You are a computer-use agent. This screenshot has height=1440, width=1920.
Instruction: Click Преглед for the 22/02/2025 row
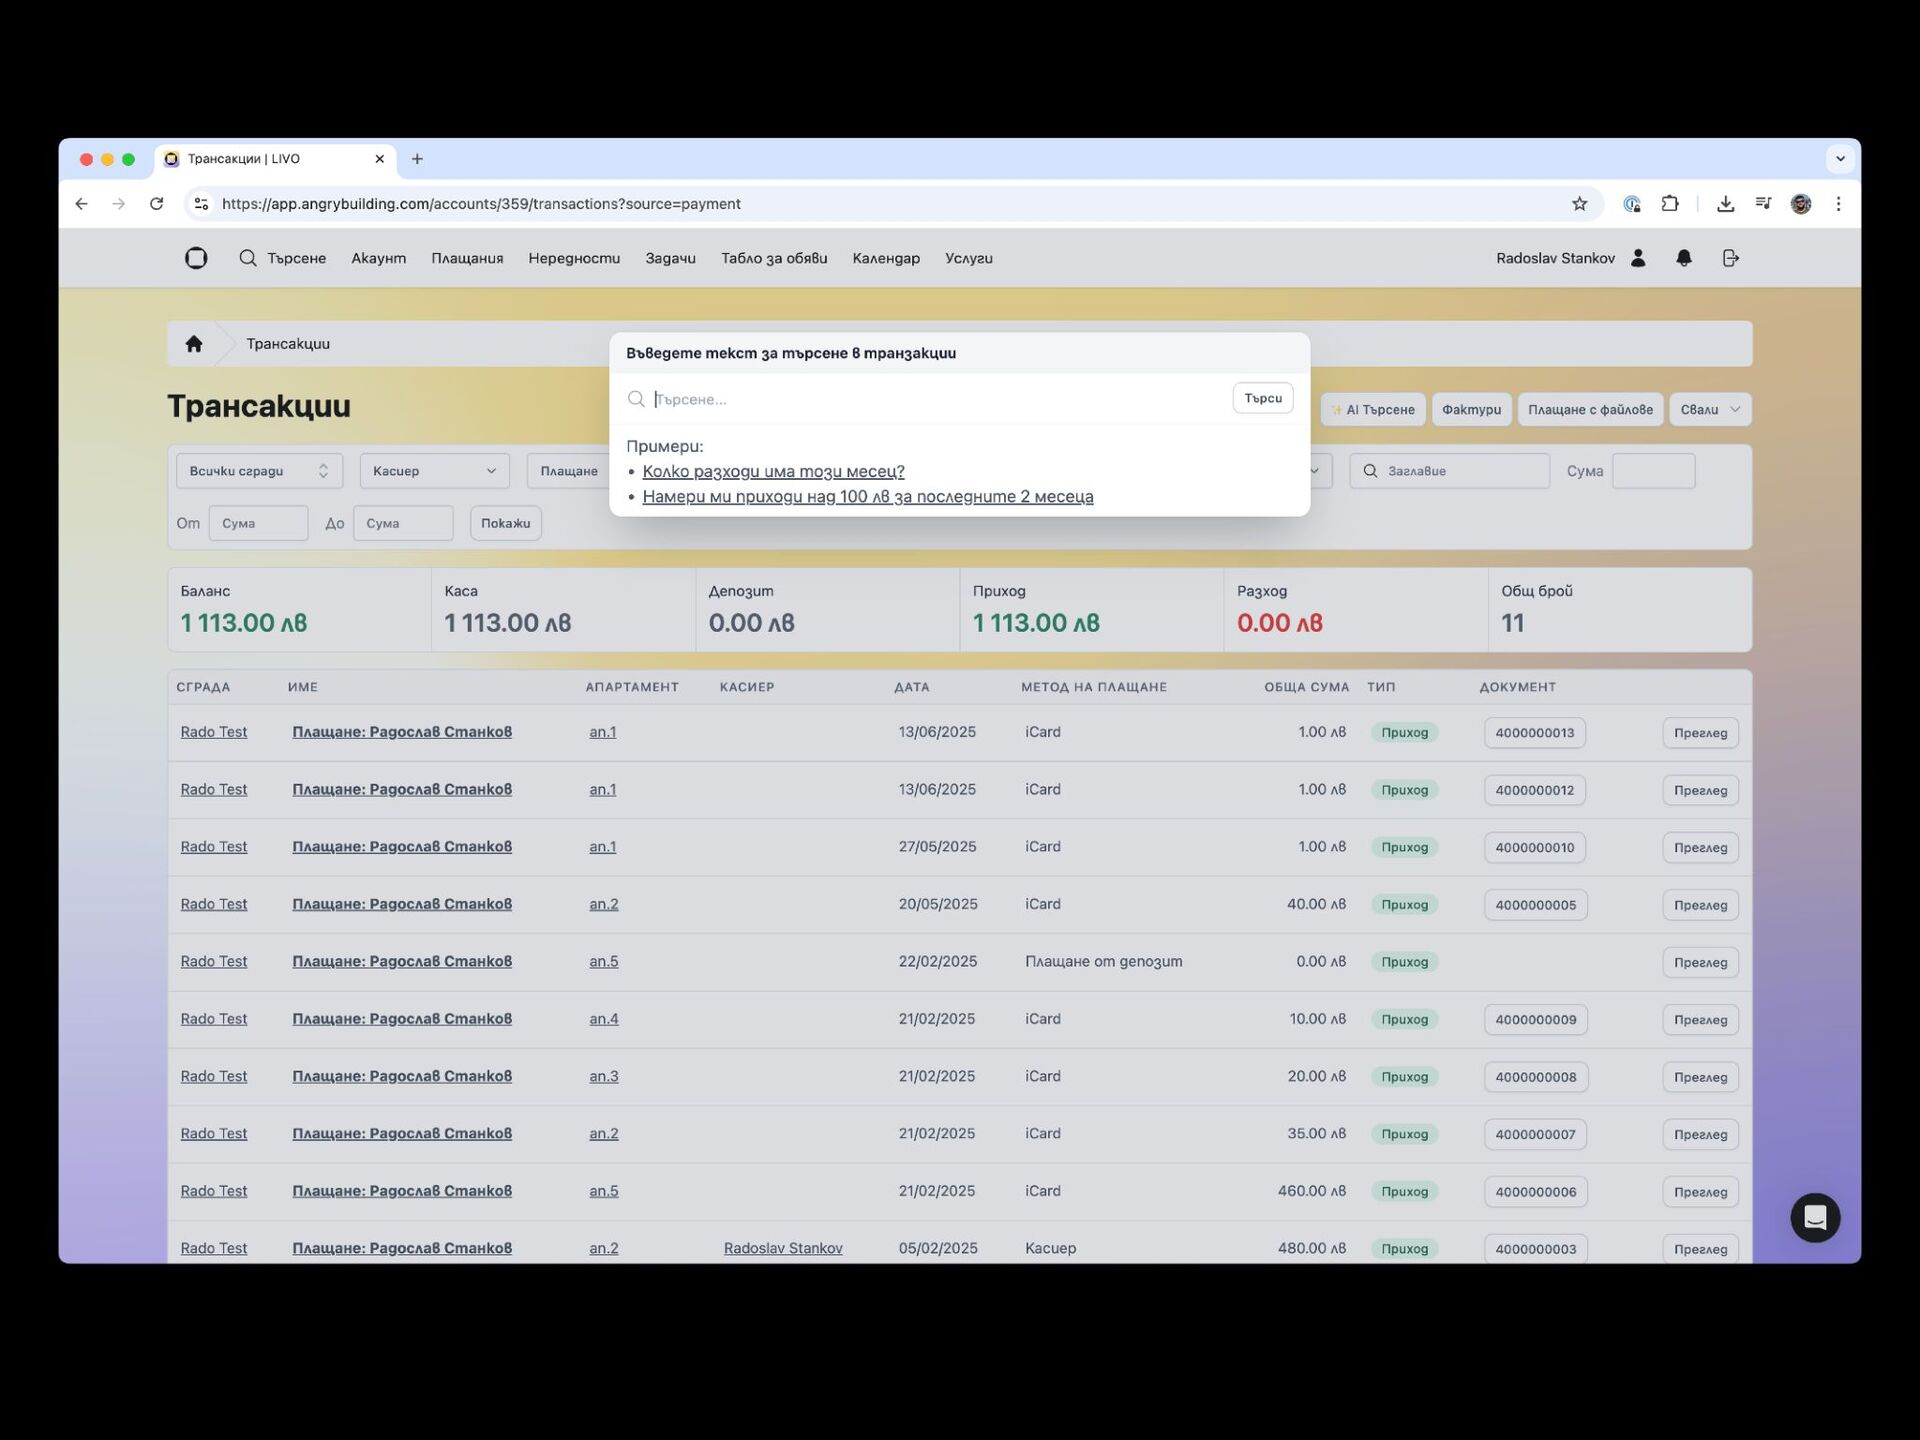[1700, 962]
